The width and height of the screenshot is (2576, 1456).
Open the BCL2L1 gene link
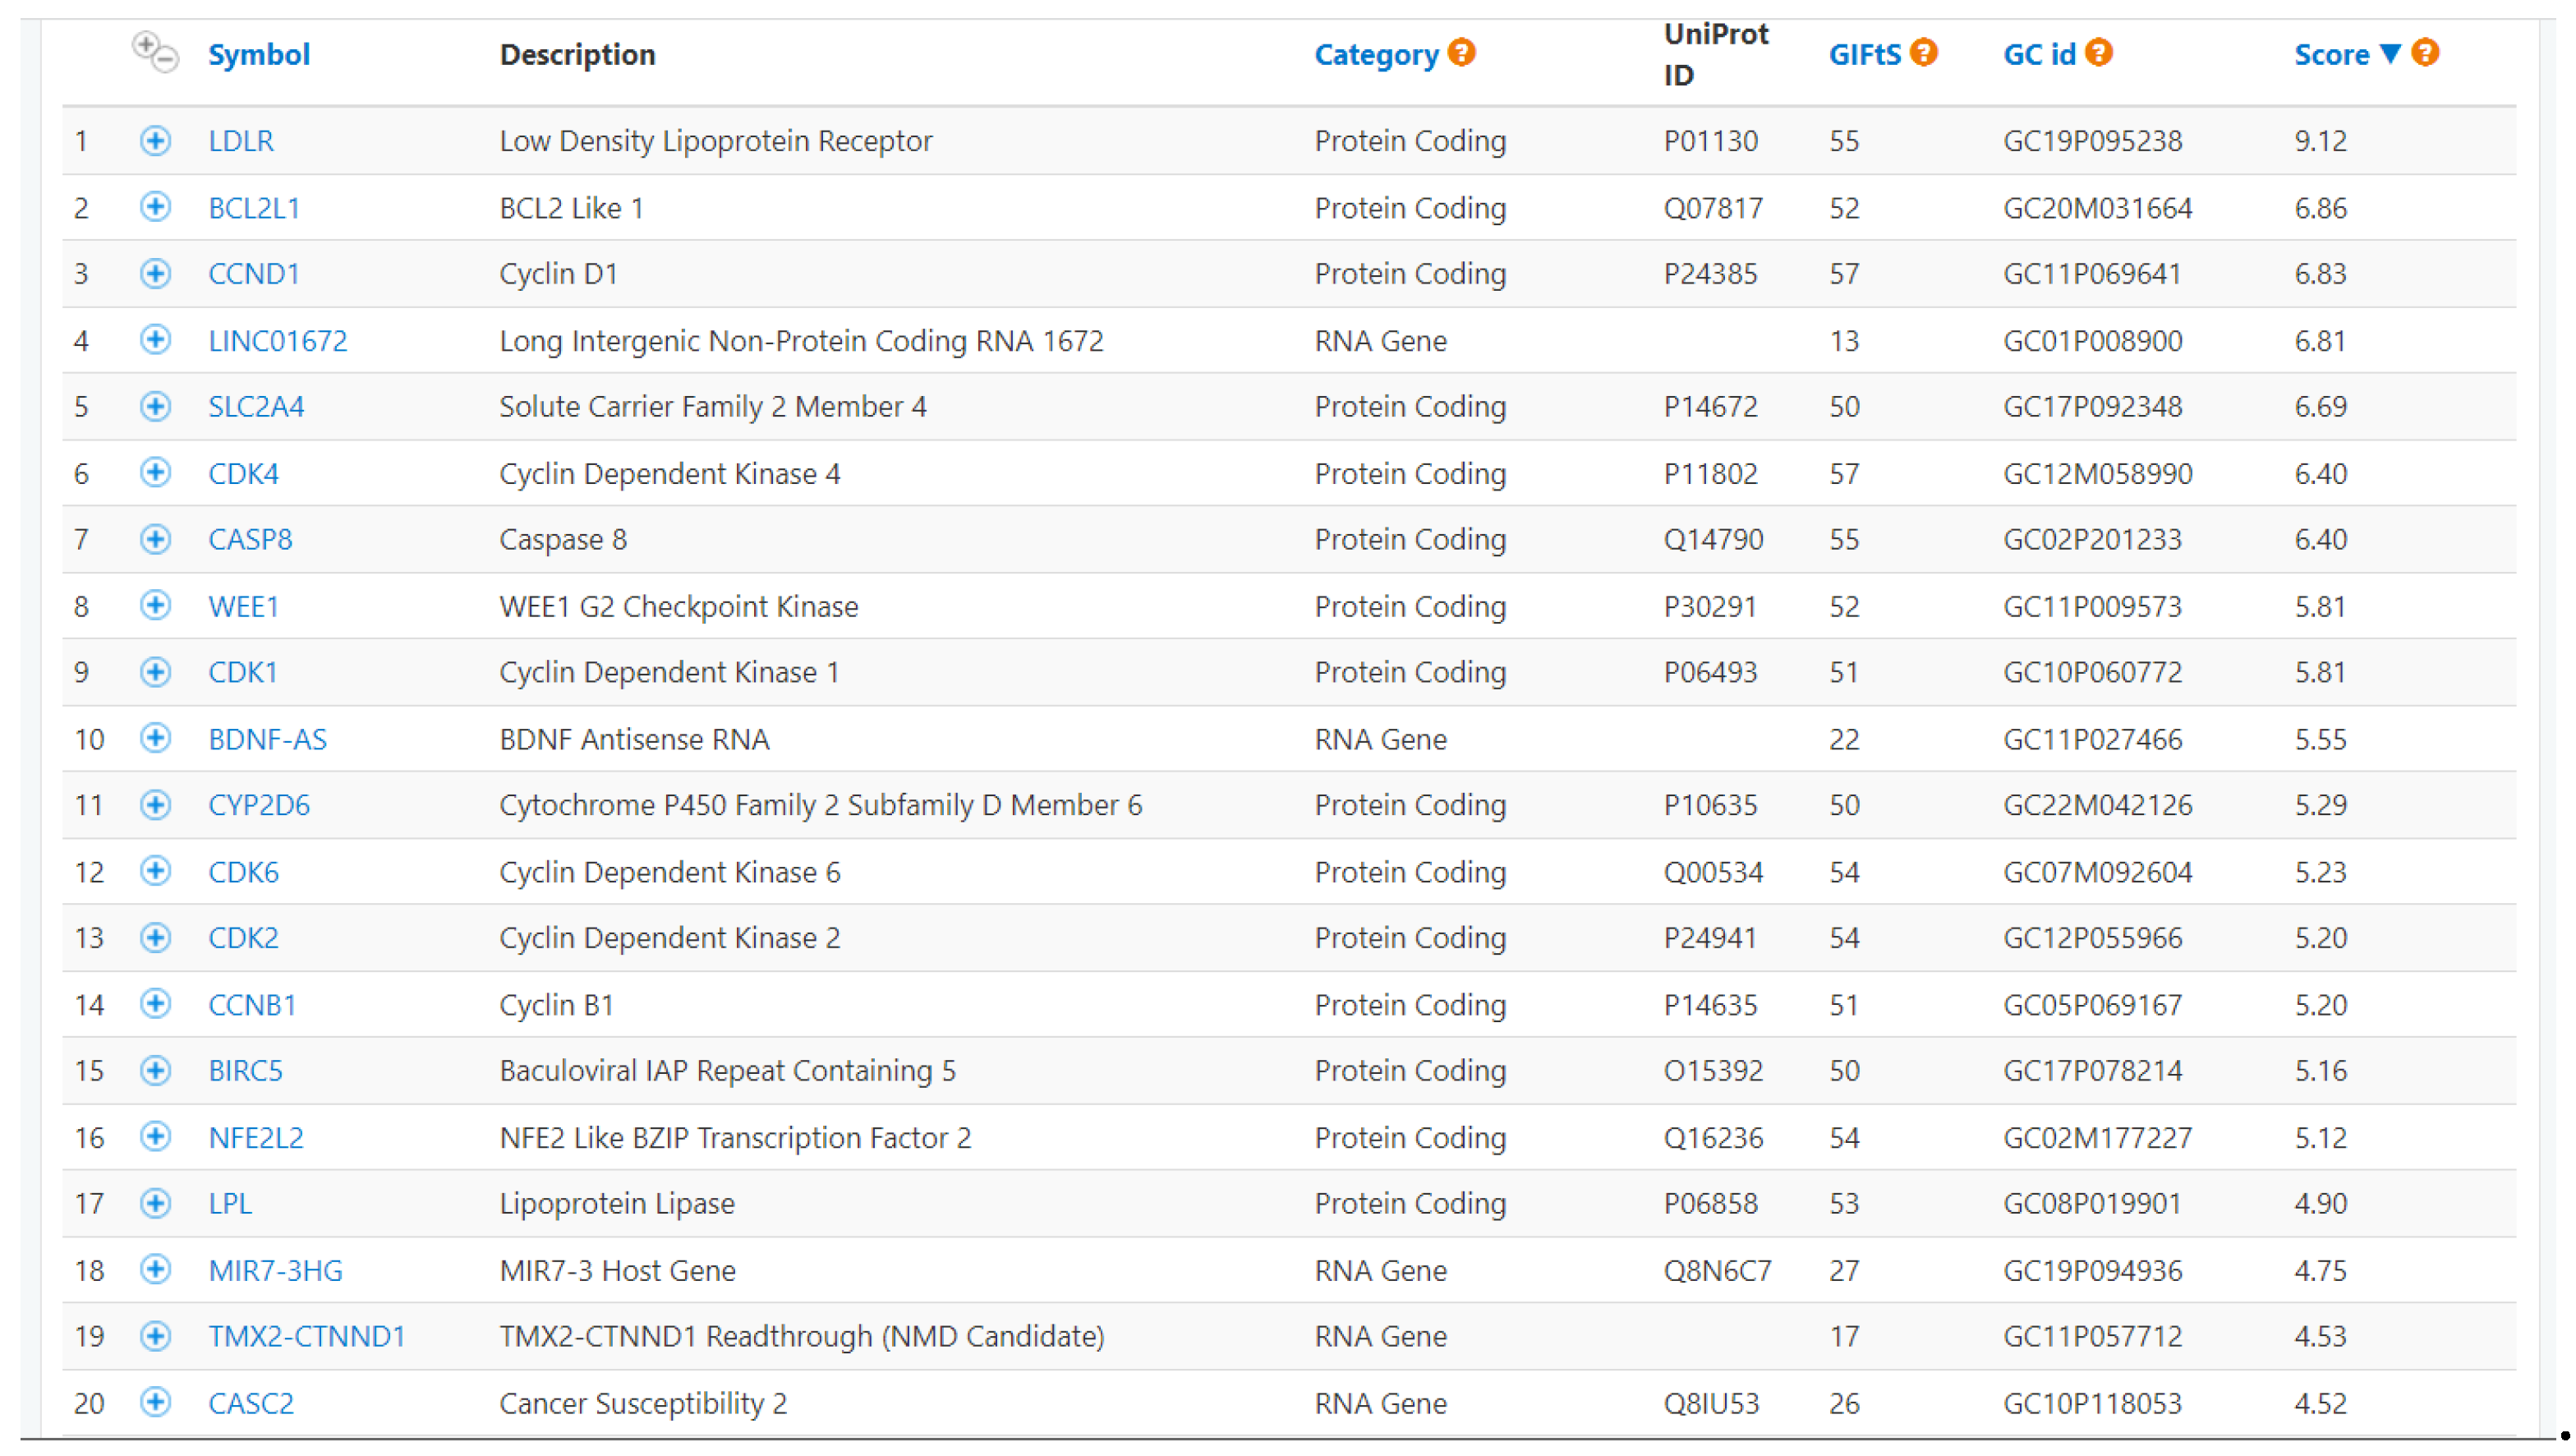254,208
